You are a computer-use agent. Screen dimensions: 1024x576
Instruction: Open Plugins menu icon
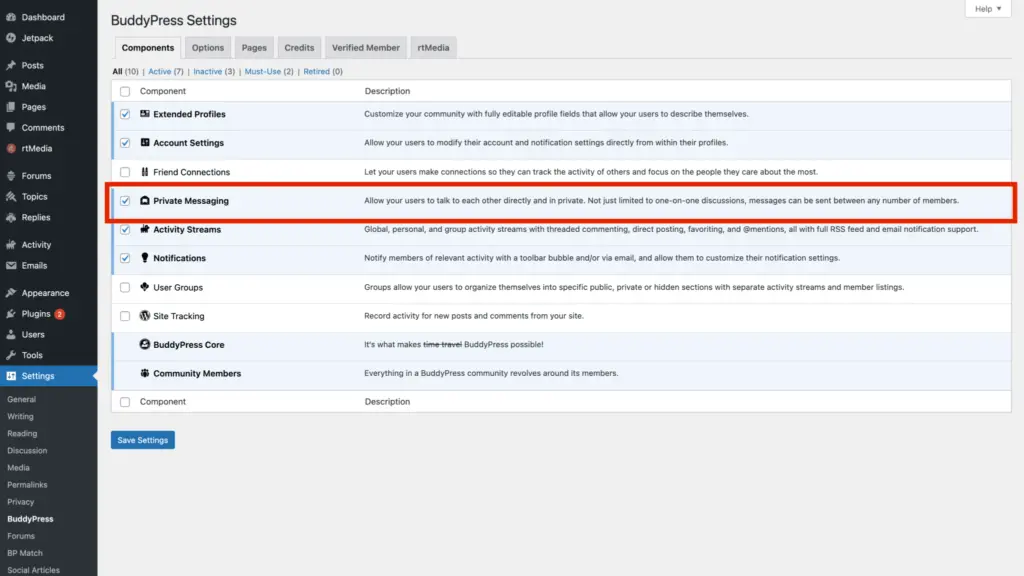pyautogui.click(x=11, y=314)
